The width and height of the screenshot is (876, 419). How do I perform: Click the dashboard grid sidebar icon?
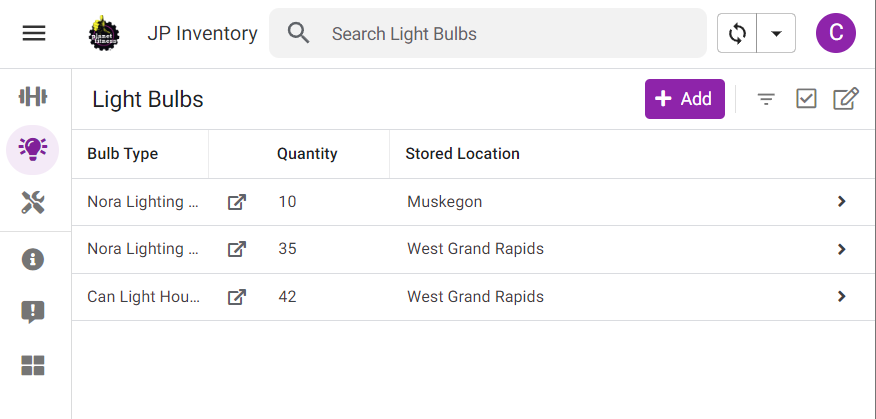pyautogui.click(x=33, y=365)
